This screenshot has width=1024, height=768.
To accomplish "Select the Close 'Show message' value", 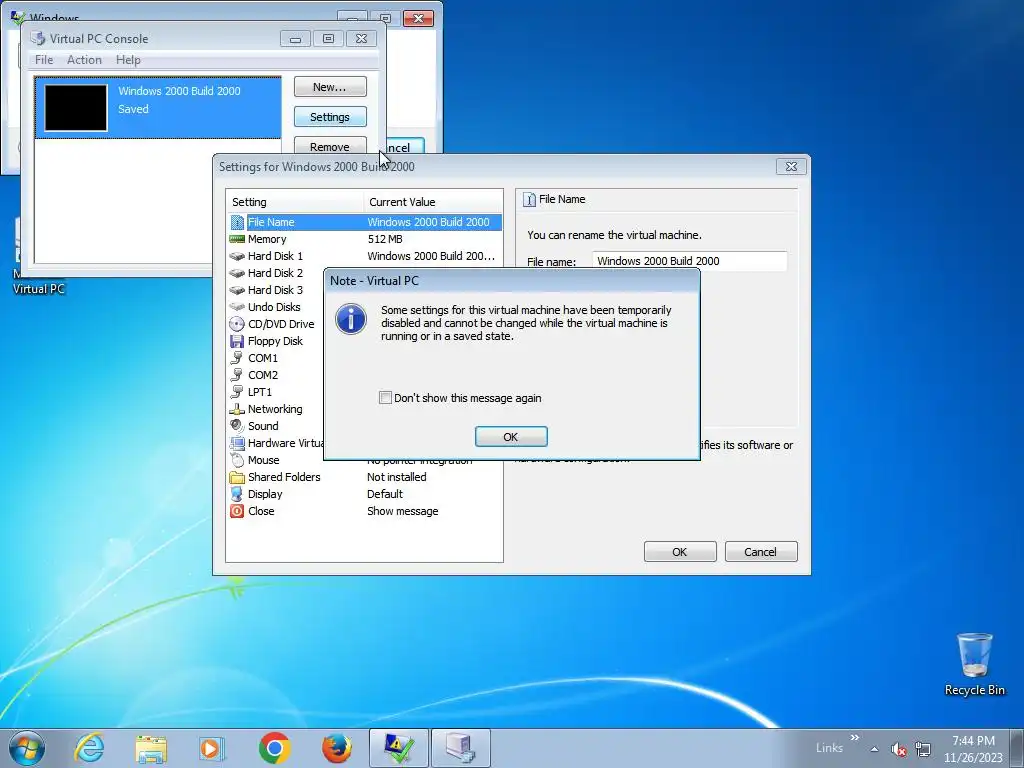I will [x=402, y=511].
